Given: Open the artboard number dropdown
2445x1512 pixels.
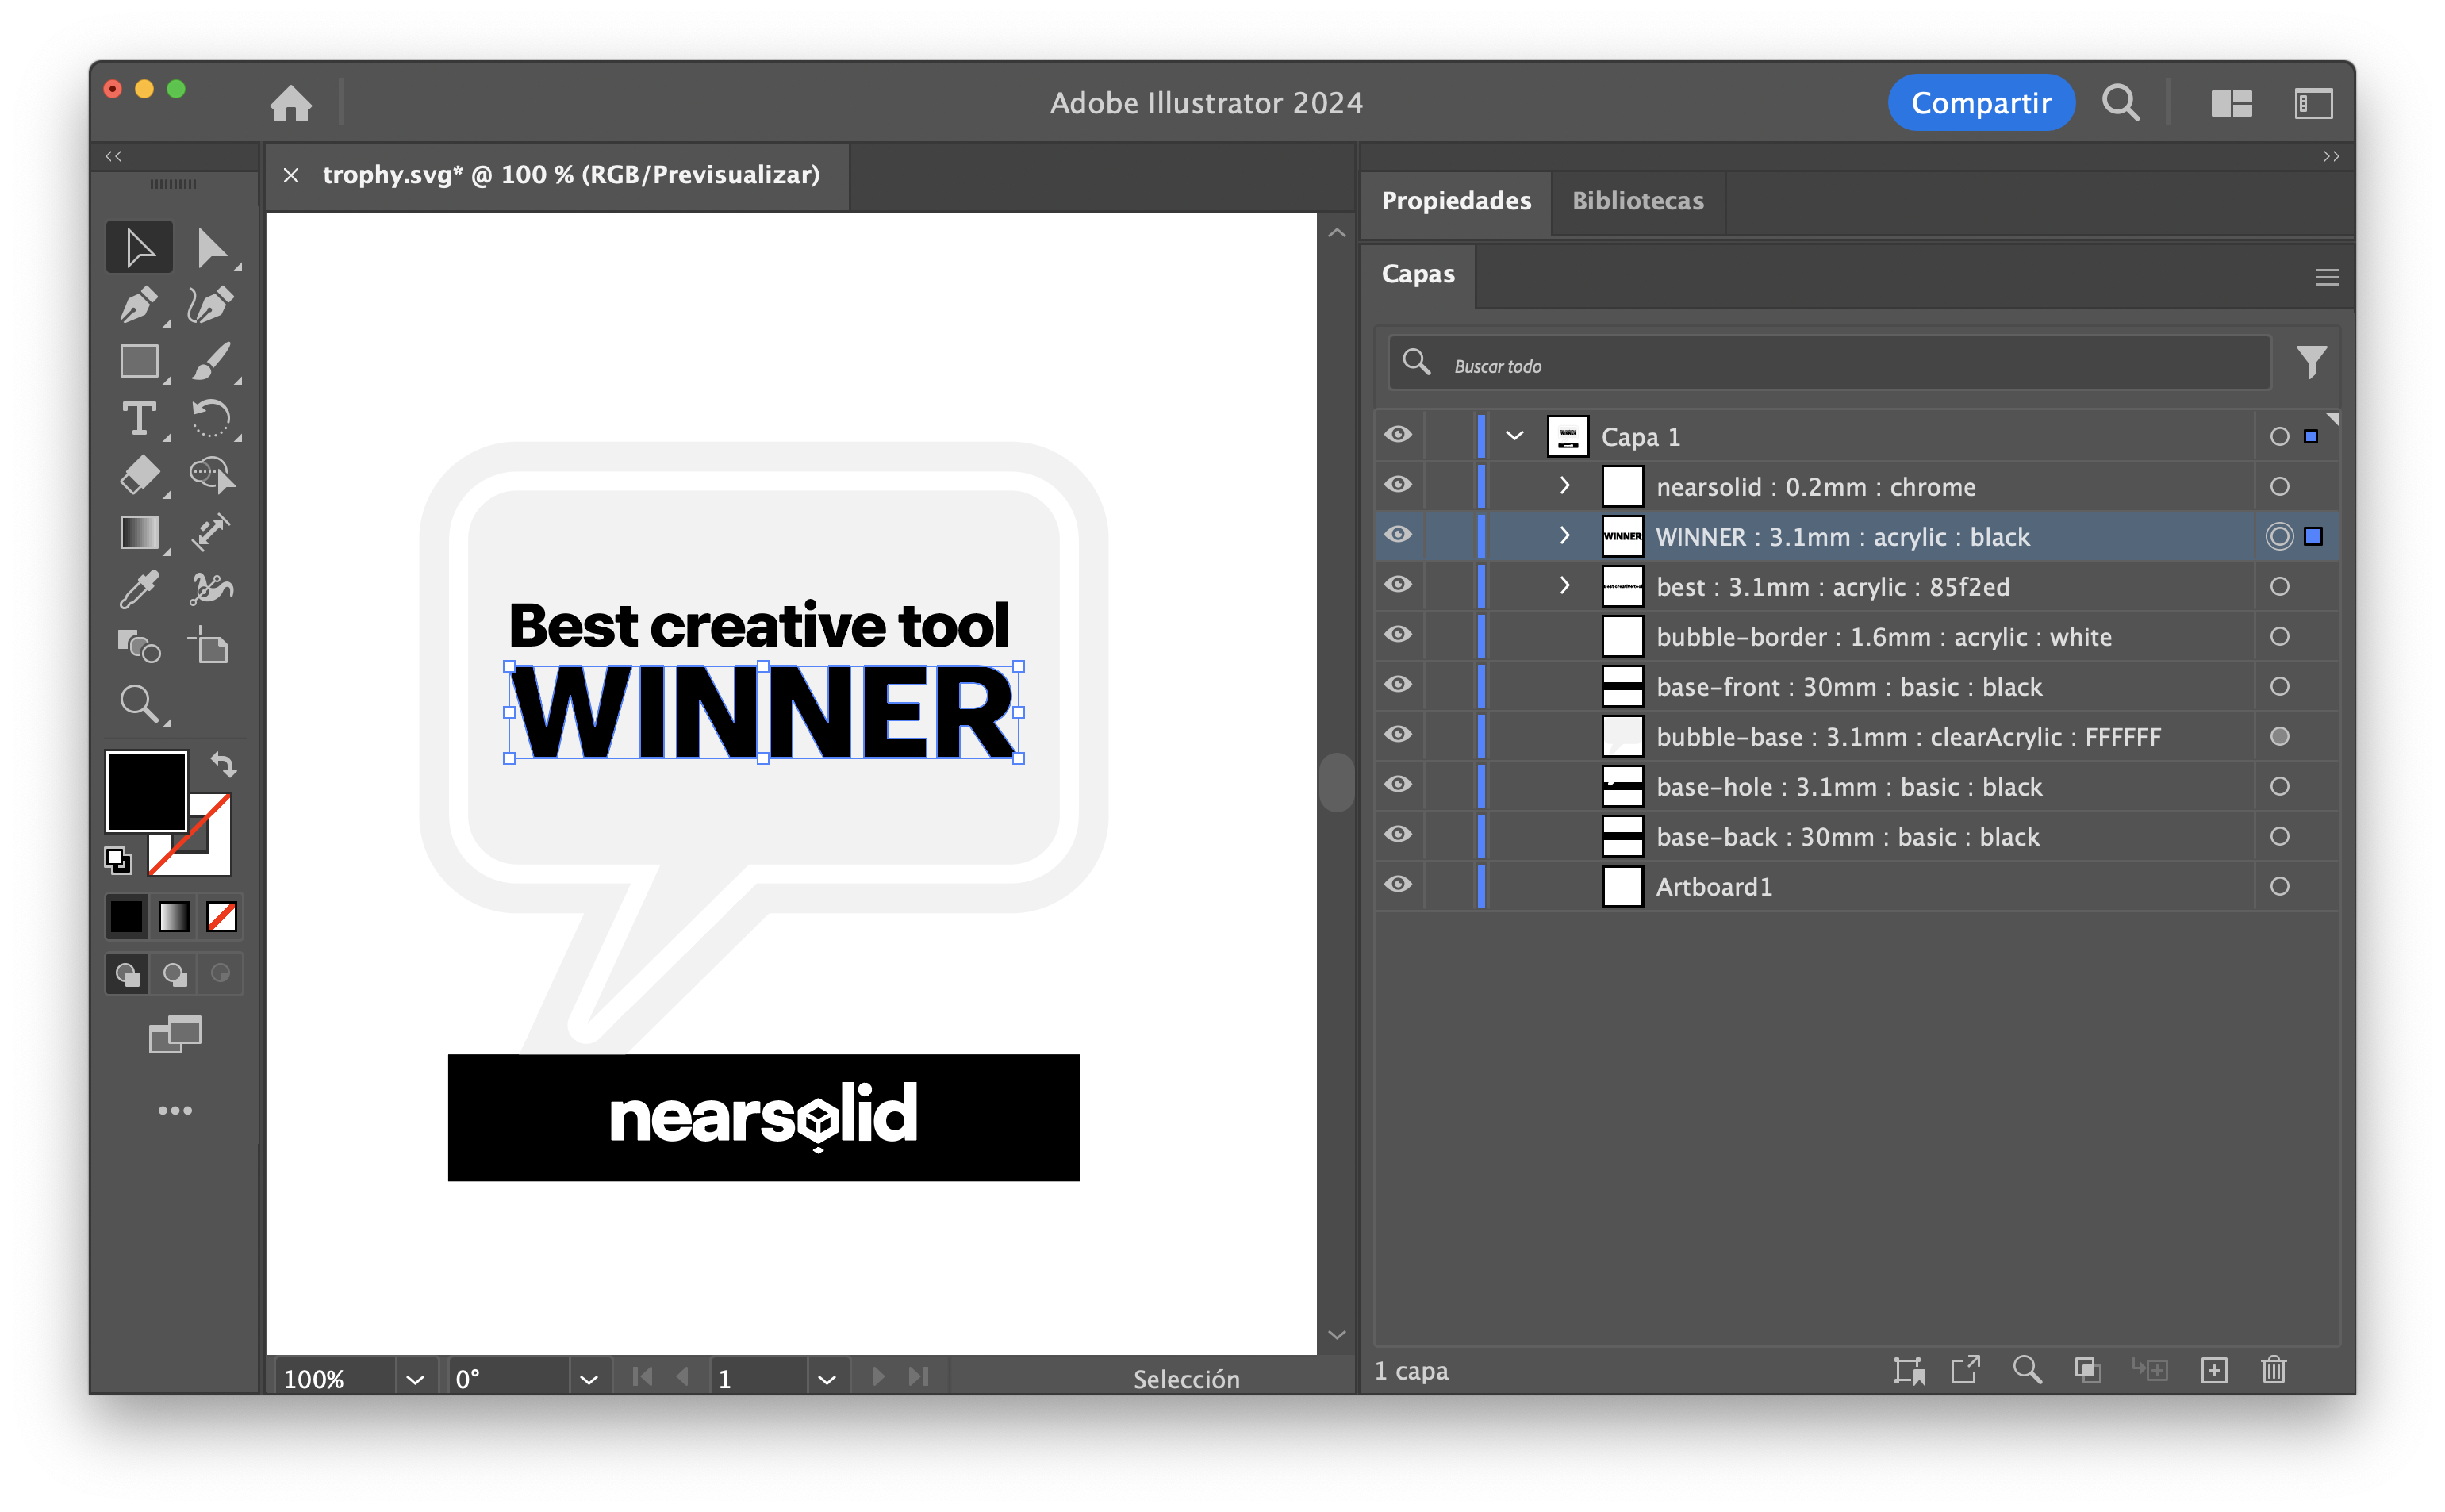Looking at the screenshot, I should [x=826, y=1379].
